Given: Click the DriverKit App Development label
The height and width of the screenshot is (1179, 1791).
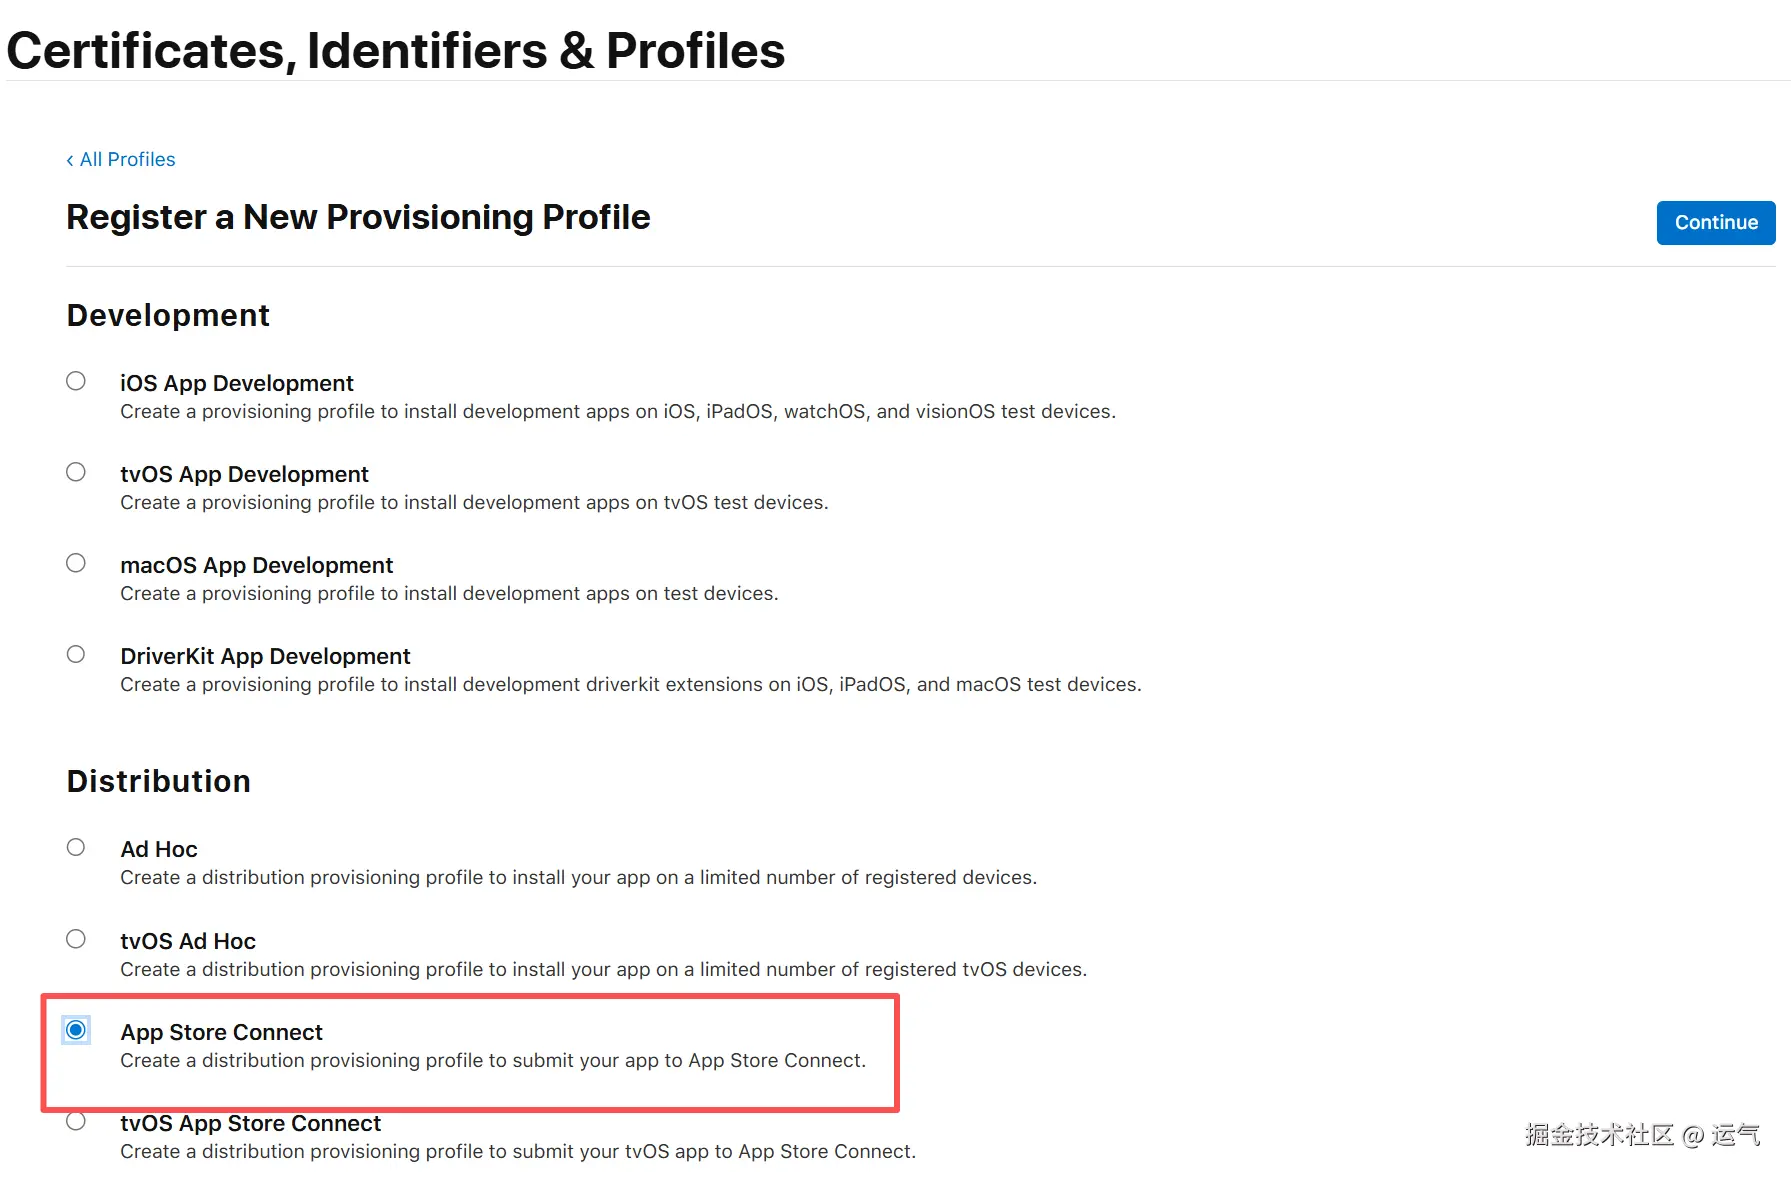Looking at the screenshot, I should tap(265, 657).
